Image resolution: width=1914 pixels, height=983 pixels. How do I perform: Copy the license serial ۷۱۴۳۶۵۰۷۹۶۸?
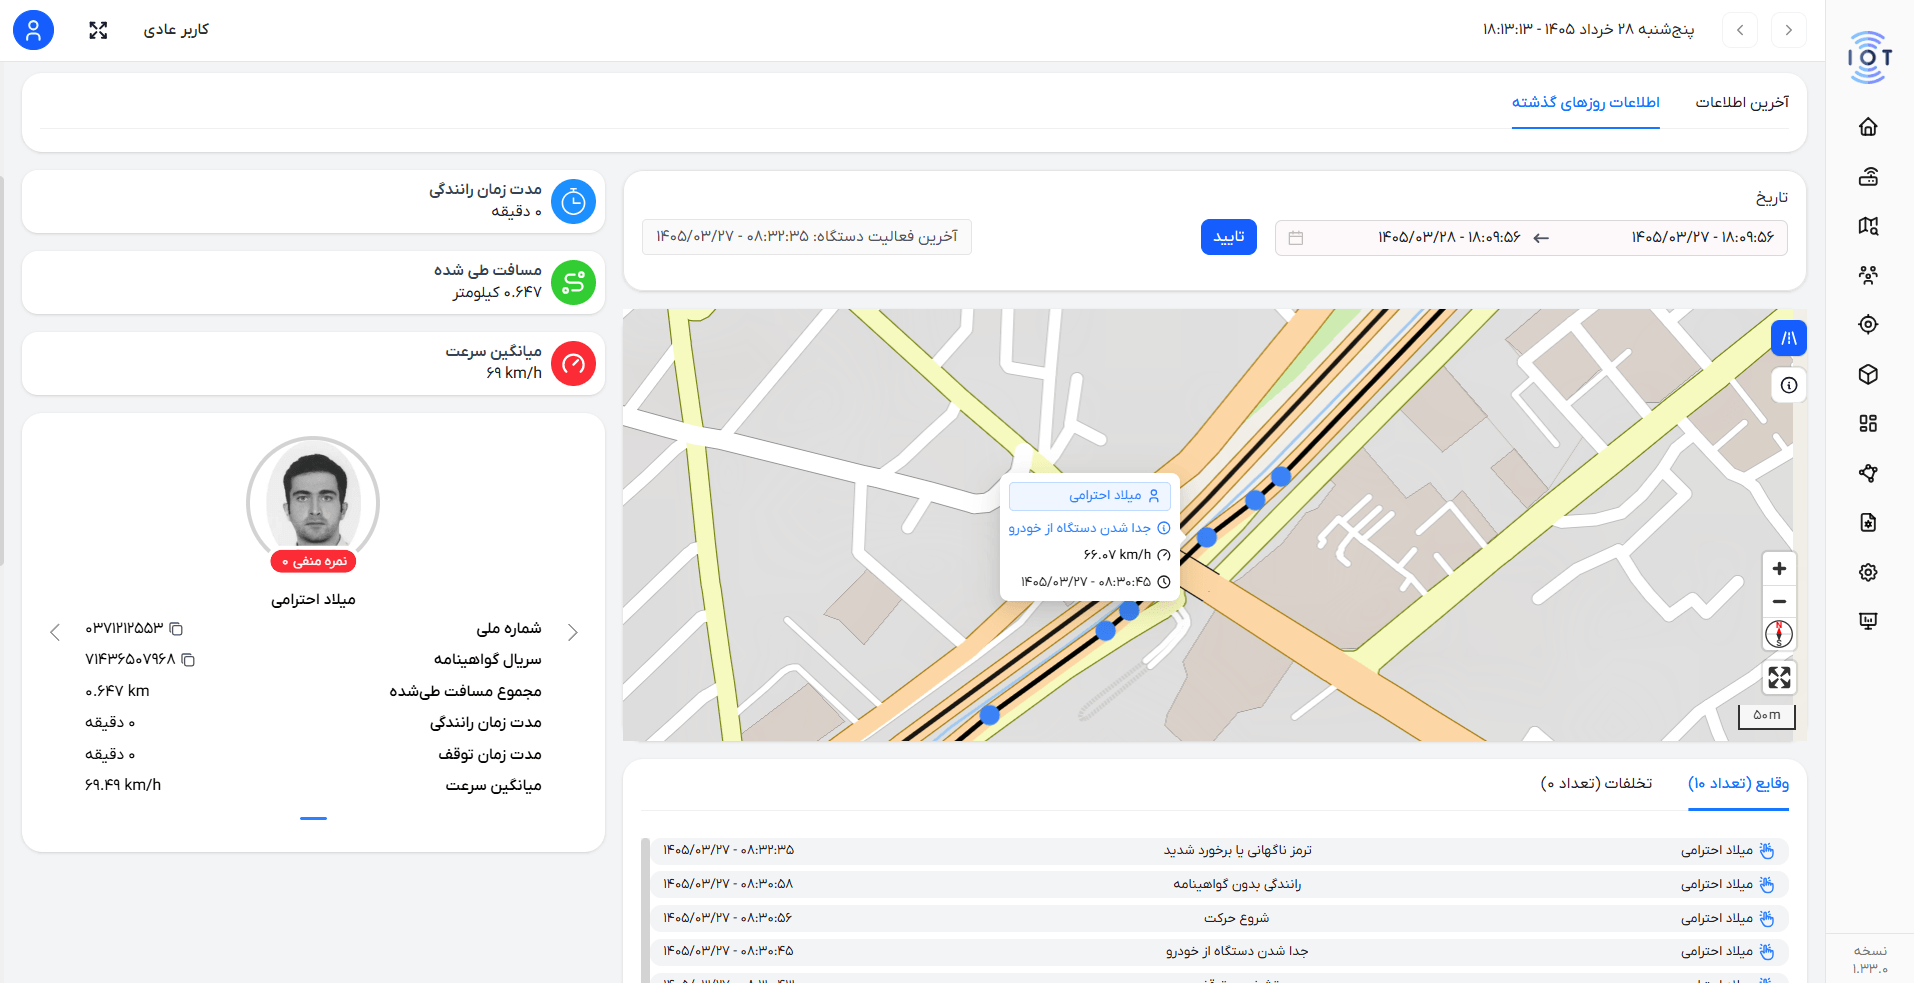coord(188,660)
